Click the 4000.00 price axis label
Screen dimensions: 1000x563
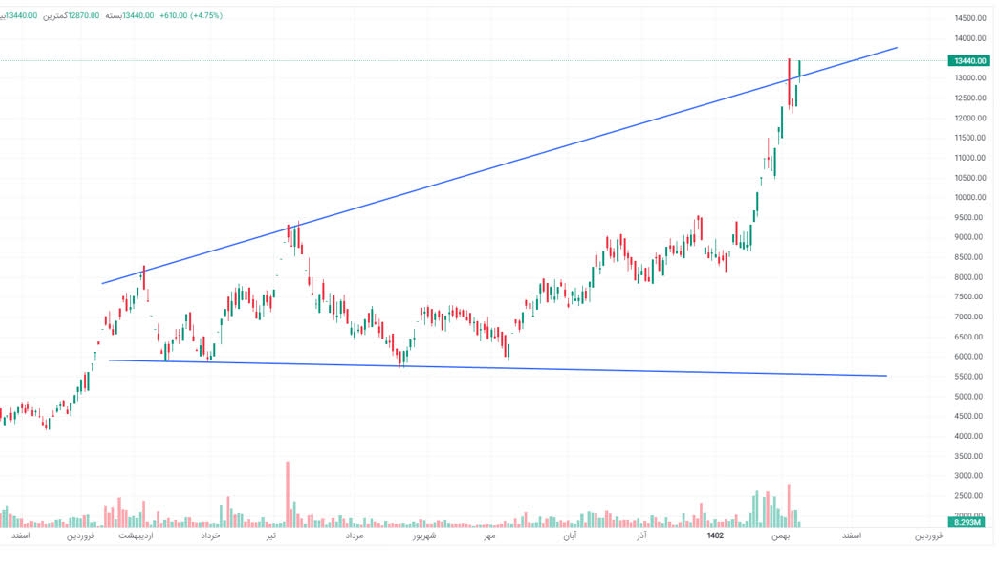(970, 436)
